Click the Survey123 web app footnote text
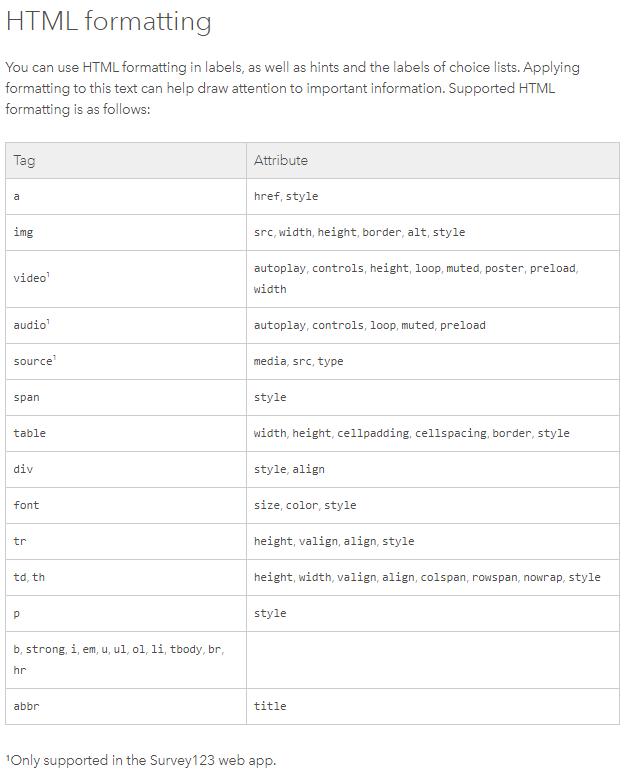 140,760
